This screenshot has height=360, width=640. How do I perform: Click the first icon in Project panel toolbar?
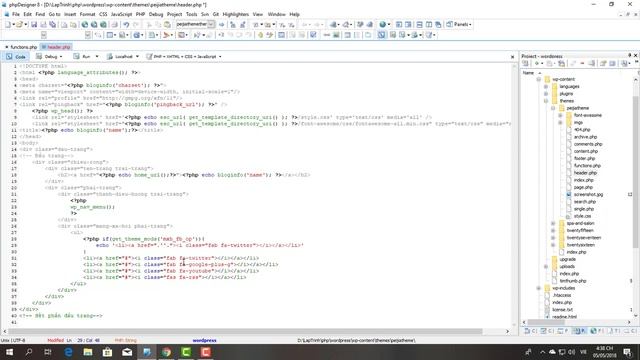coord(526,63)
